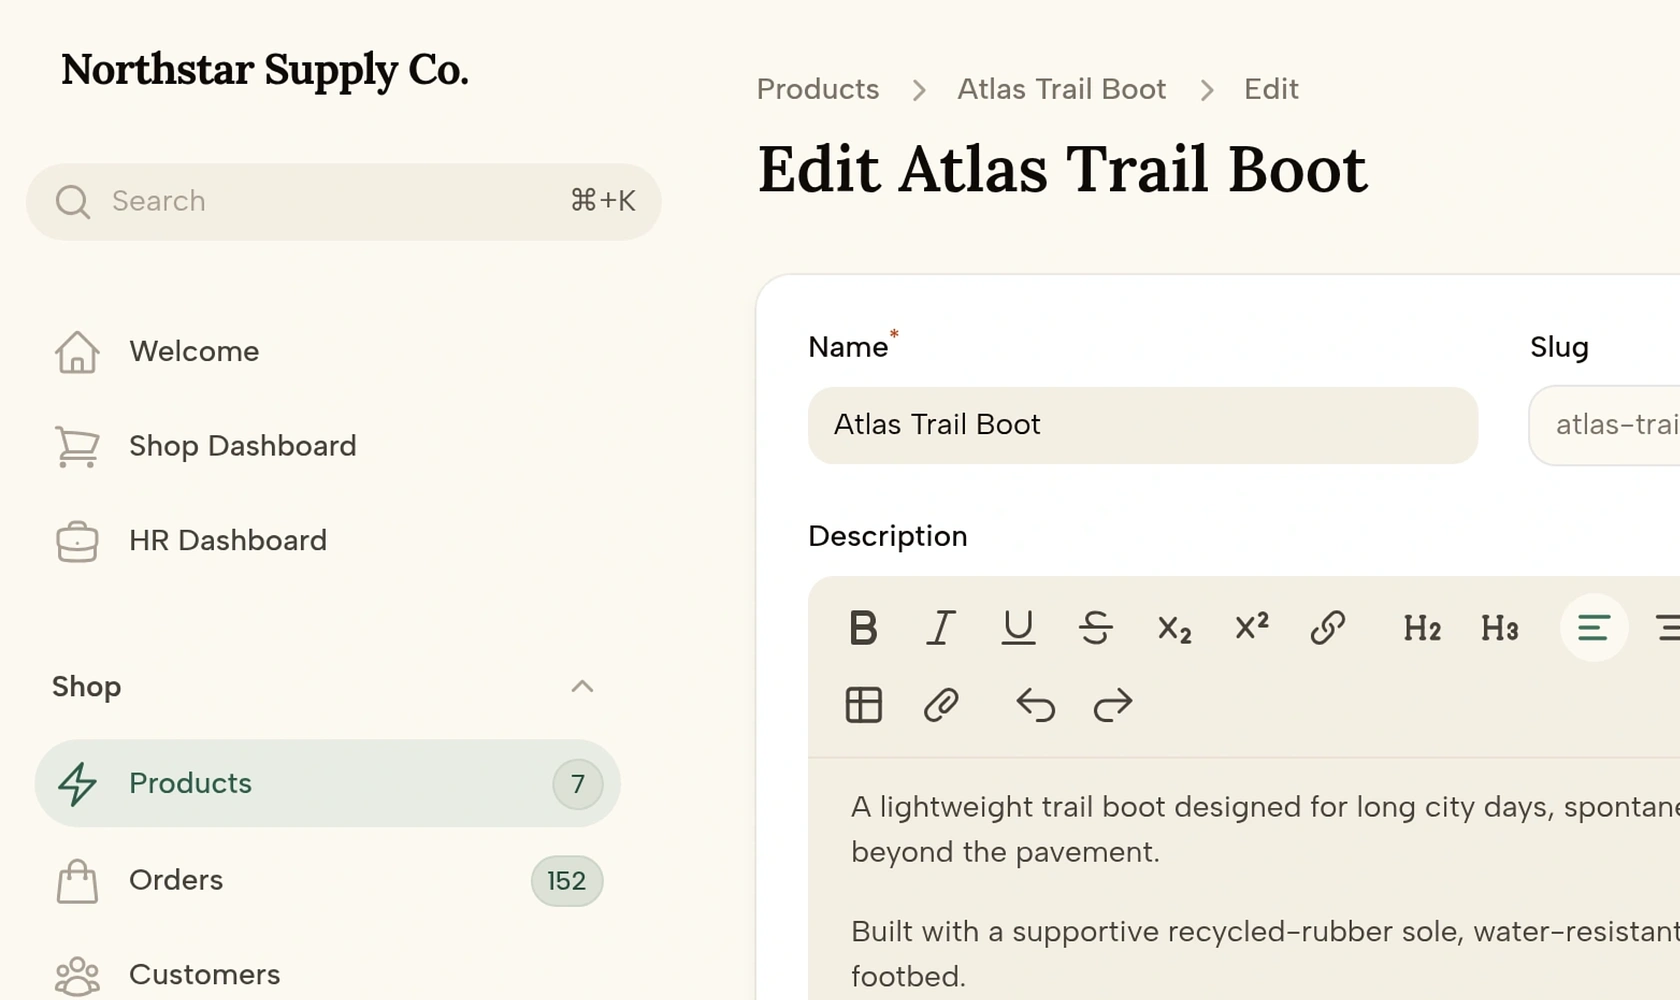
Task: Click the Edit breadcrumb item
Action: 1271,89
